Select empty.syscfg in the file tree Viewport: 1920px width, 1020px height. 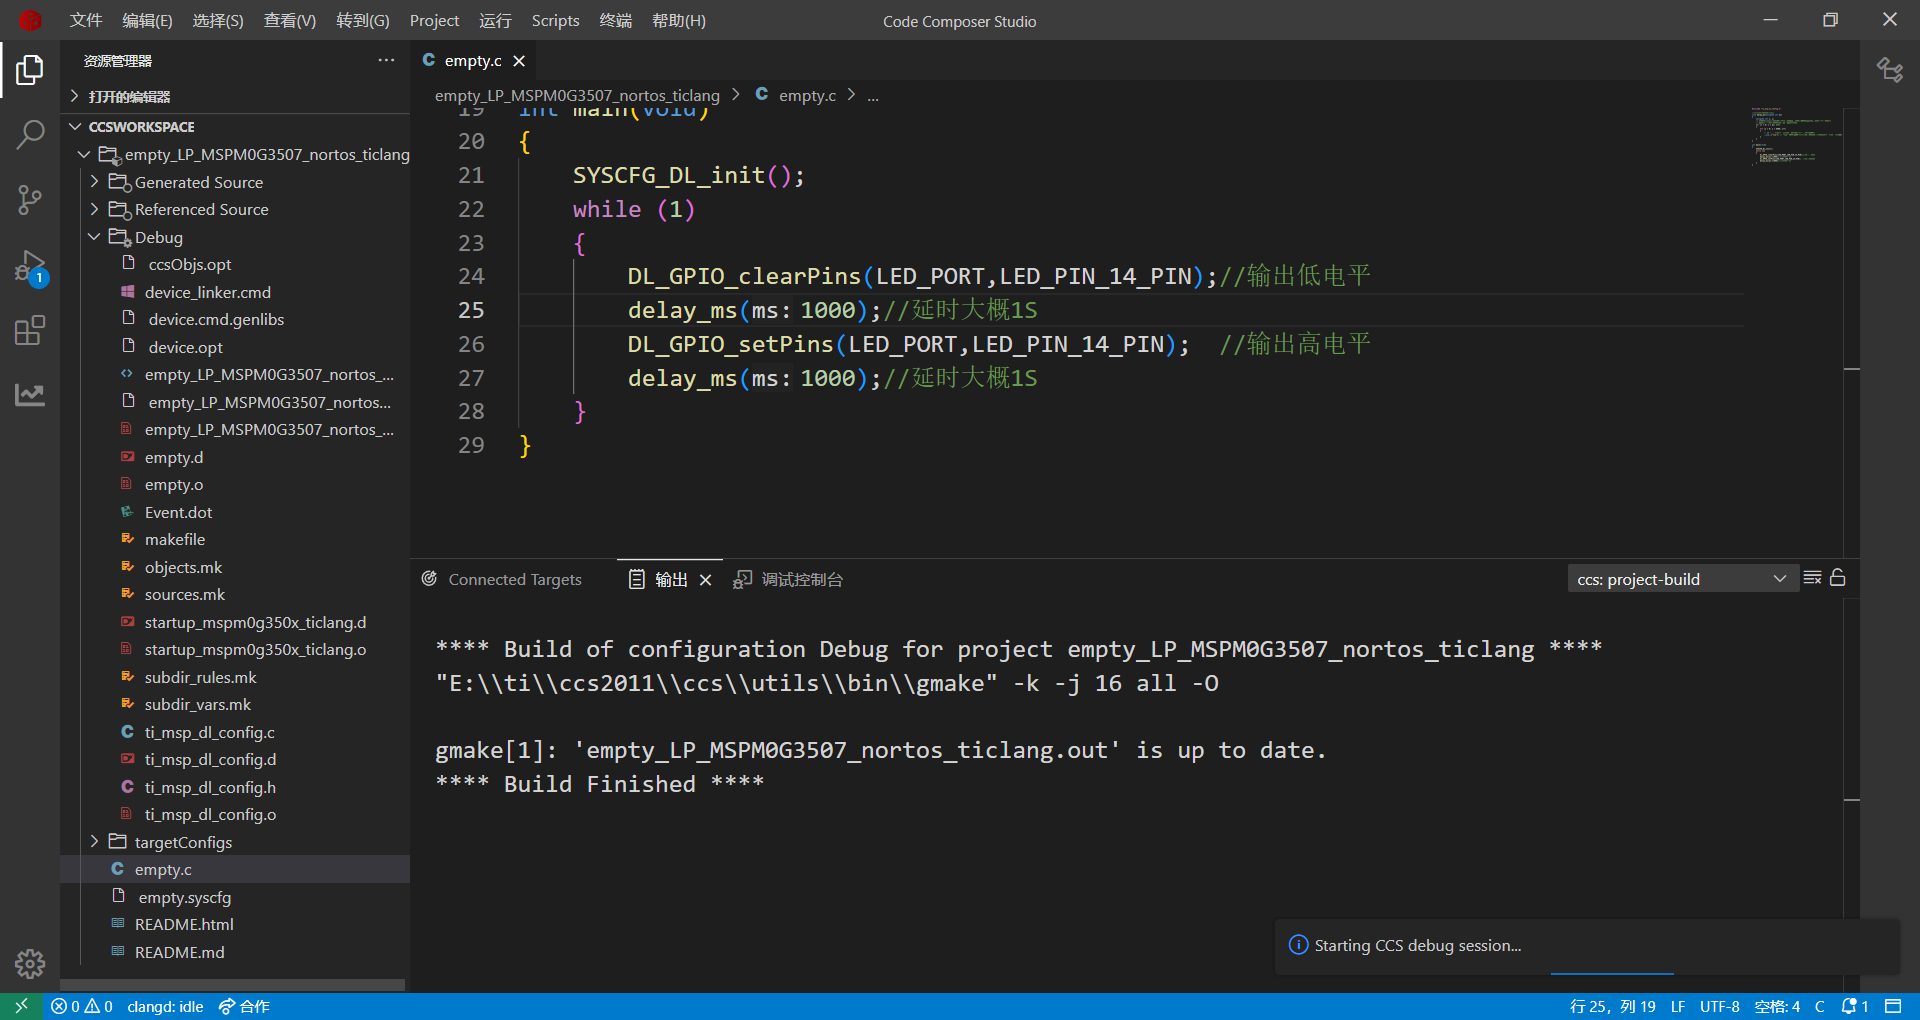pyautogui.click(x=184, y=897)
